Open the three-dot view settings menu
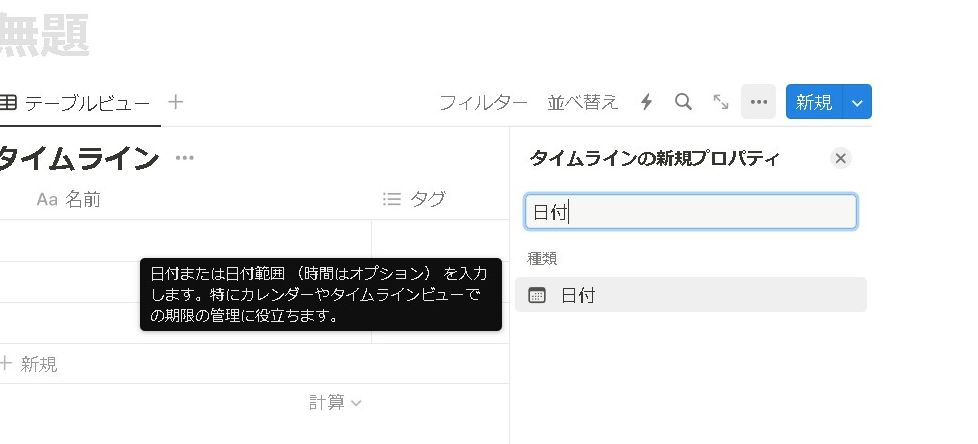This screenshot has width=978, height=444. 758,102
